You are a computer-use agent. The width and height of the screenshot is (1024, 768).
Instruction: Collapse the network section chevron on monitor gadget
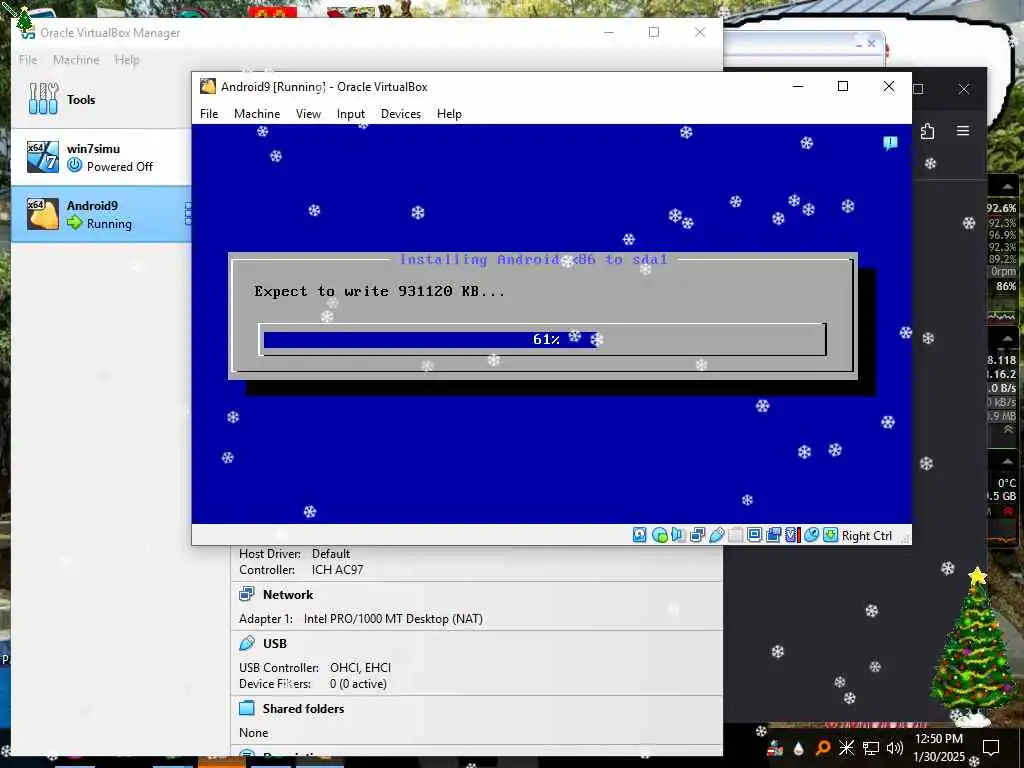[x=1007, y=338]
